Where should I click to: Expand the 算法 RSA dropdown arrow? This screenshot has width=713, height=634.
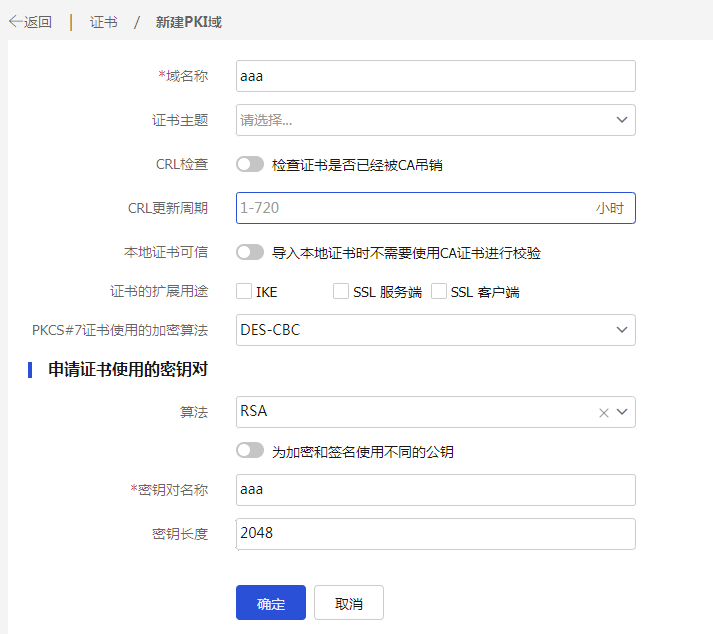point(622,412)
